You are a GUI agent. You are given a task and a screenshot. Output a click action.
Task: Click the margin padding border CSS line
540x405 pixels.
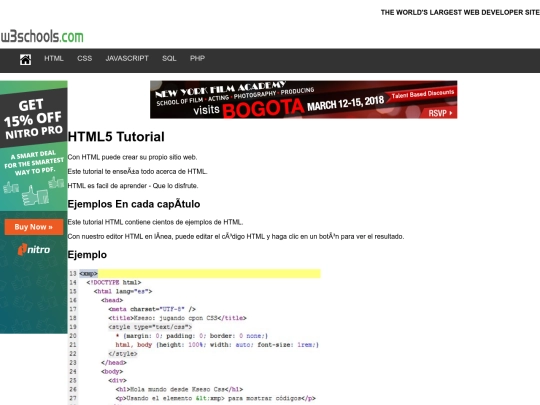[191, 336]
